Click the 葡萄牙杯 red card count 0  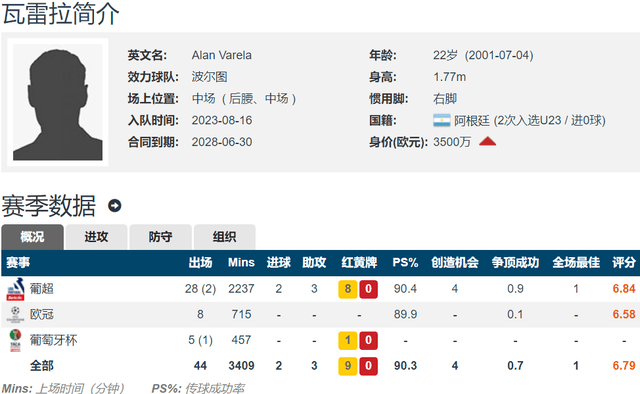(368, 340)
